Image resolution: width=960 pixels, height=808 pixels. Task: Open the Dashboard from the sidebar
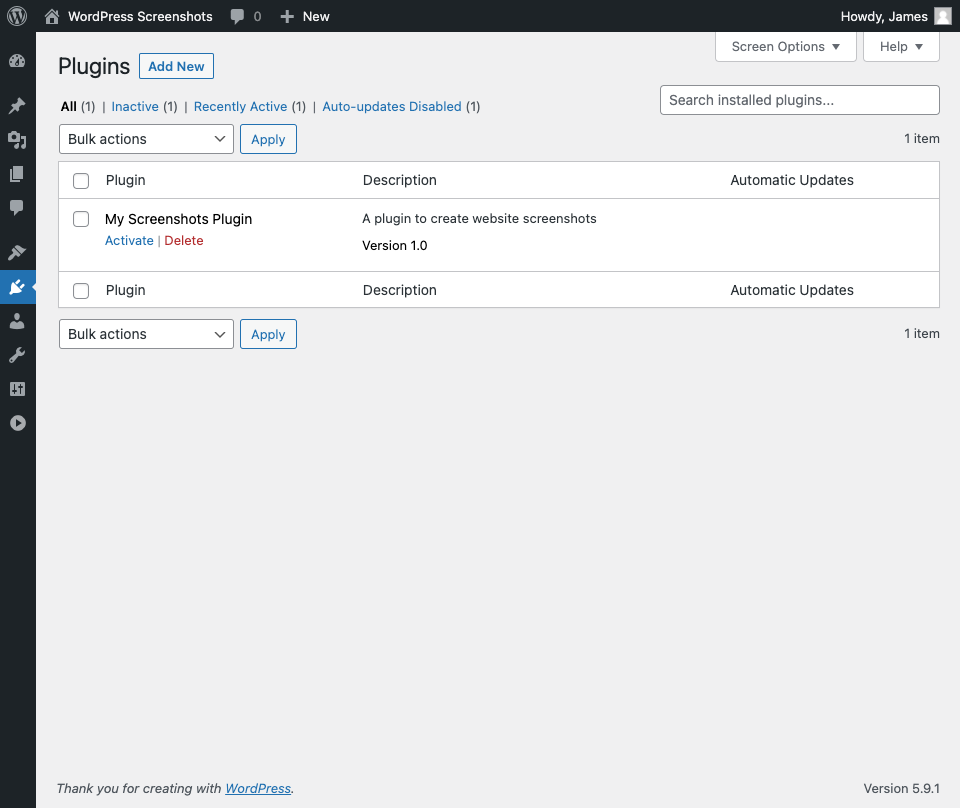(x=17, y=60)
